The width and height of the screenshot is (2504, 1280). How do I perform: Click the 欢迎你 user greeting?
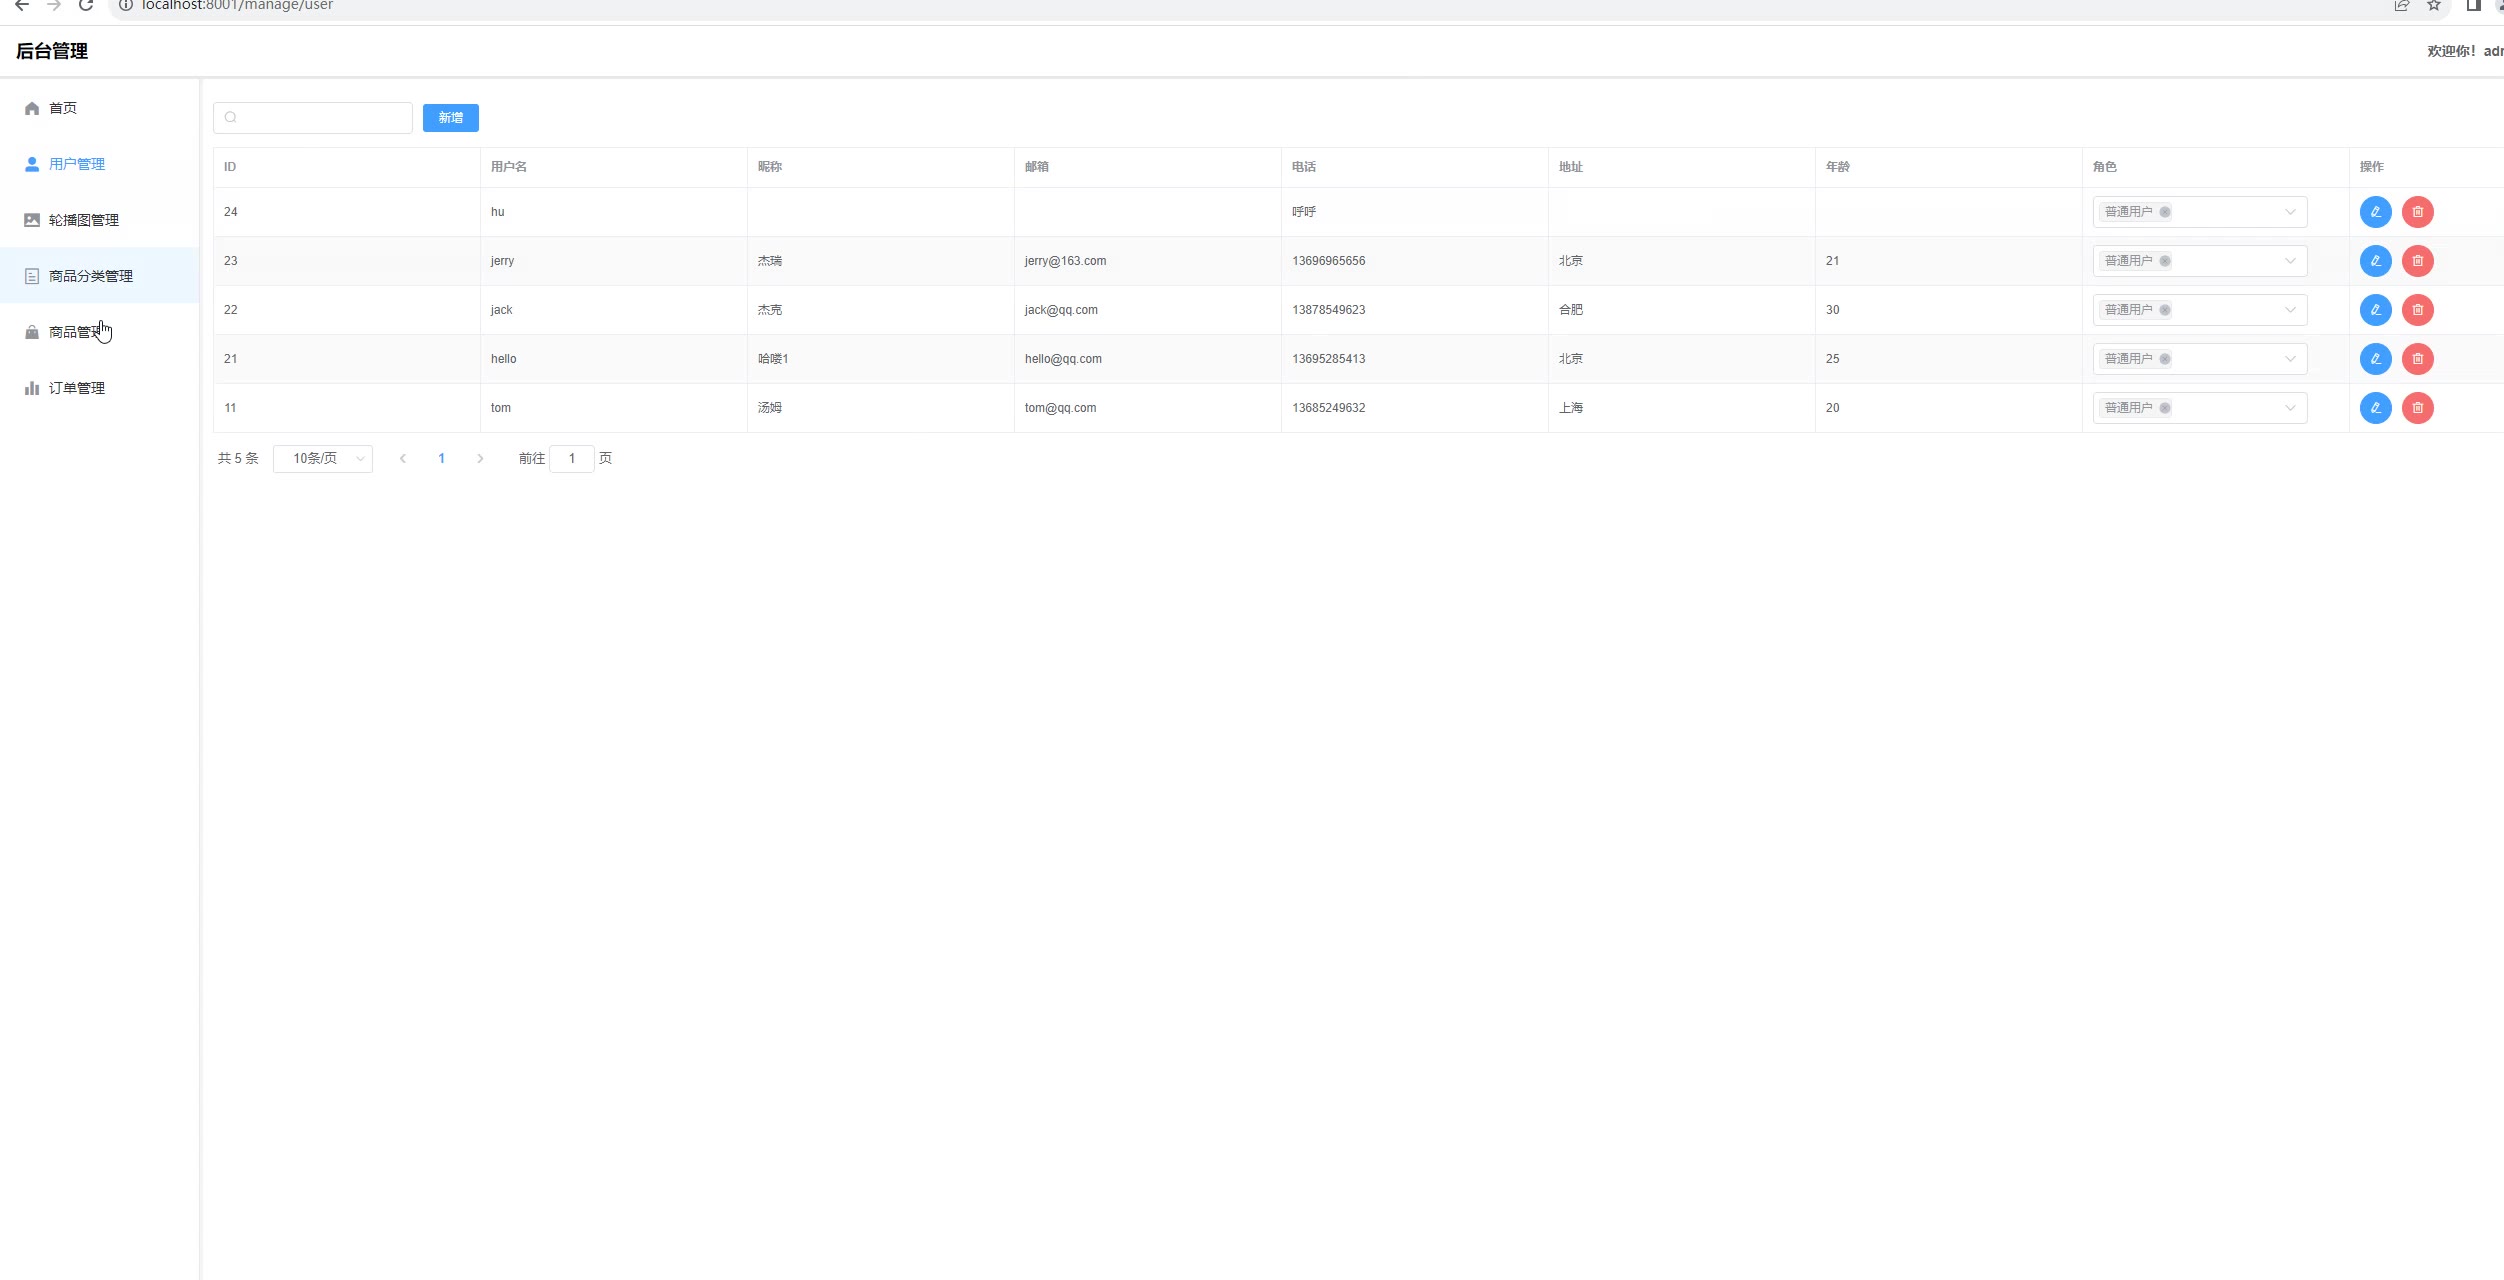pos(2465,51)
